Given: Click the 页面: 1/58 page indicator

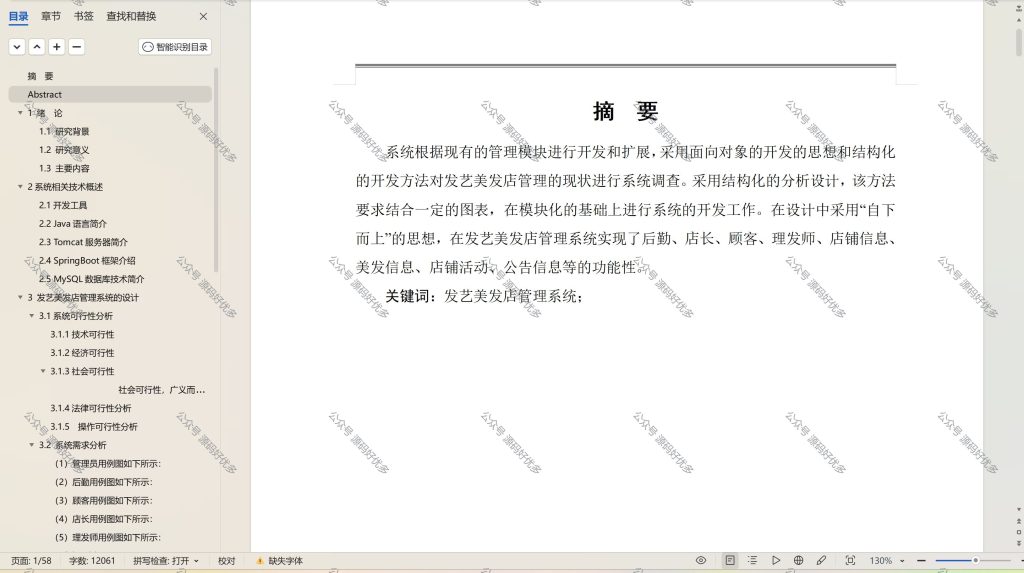Looking at the screenshot, I should [x=31, y=561].
